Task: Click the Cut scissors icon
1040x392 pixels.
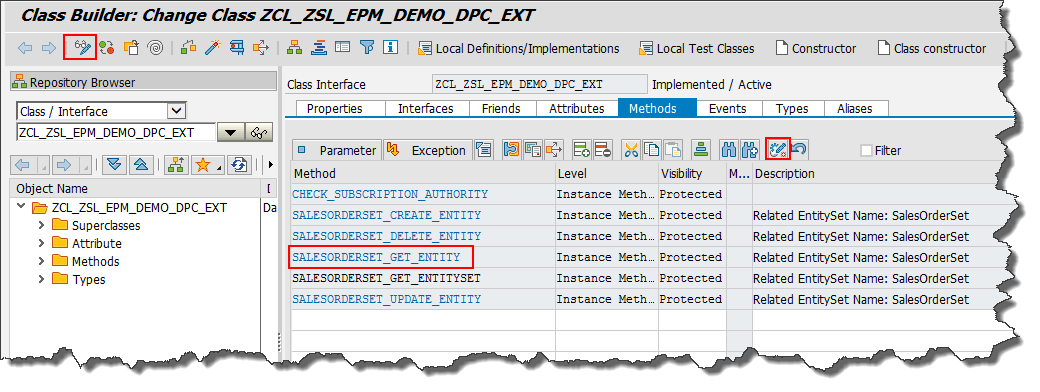Action: pyautogui.click(x=631, y=150)
